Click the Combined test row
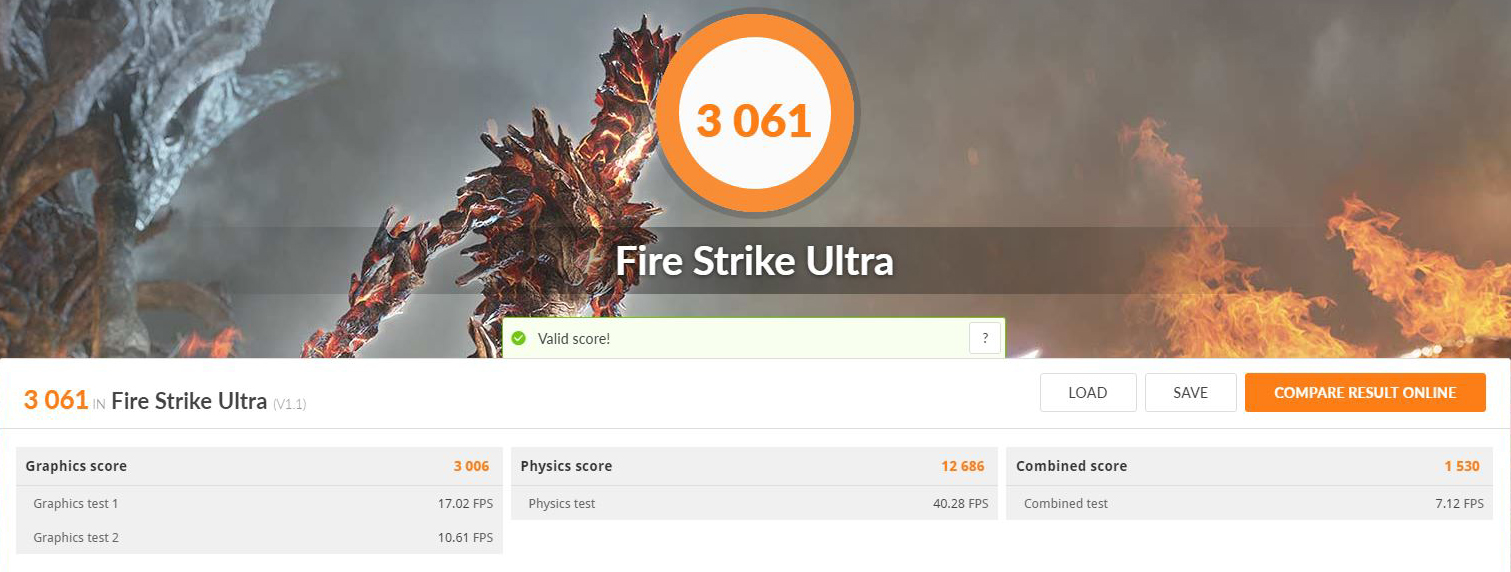 point(1249,503)
